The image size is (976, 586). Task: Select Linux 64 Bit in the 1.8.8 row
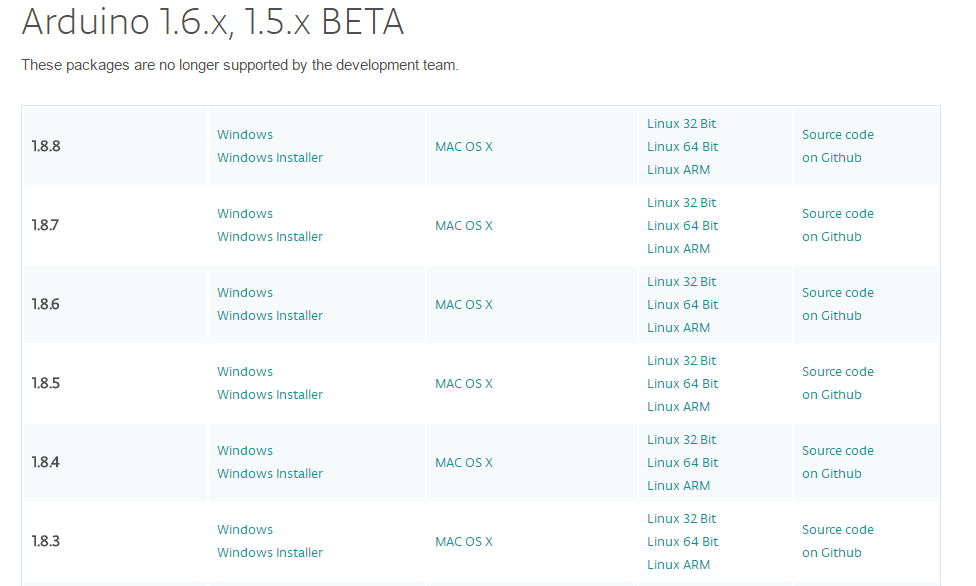[x=682, y=146]
